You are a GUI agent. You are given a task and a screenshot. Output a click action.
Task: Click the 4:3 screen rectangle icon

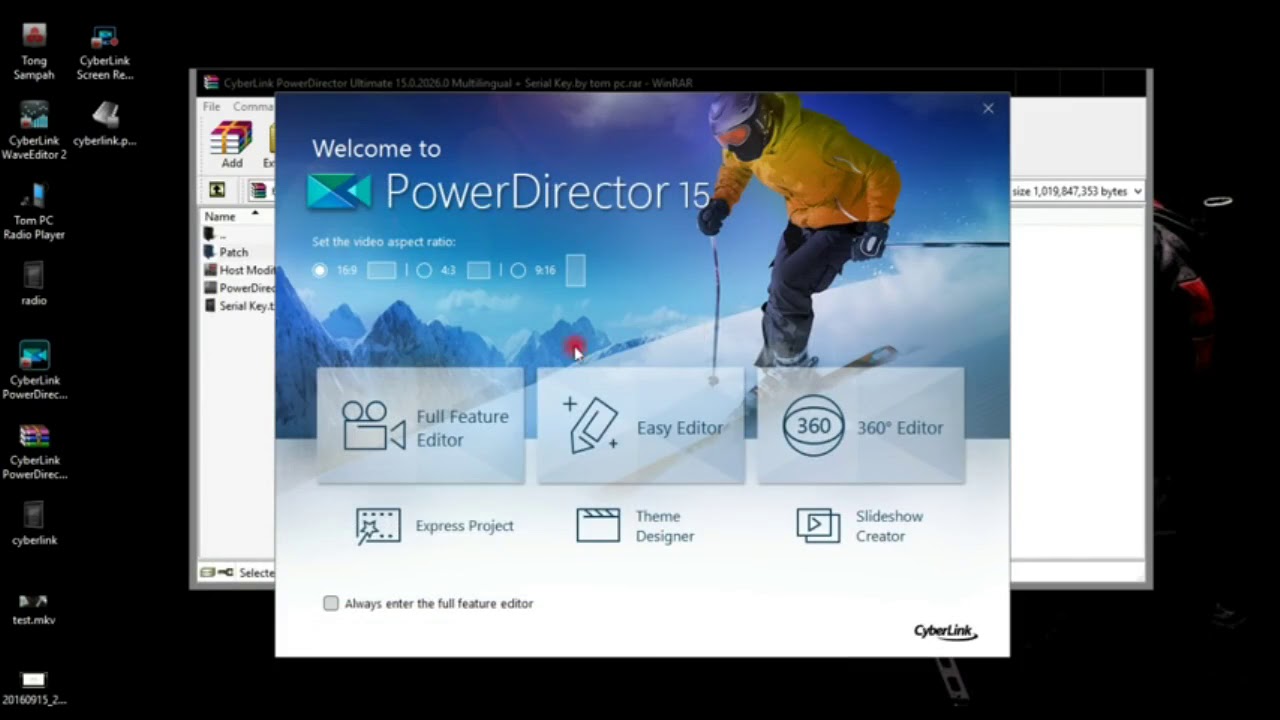(x=479, y=270)
